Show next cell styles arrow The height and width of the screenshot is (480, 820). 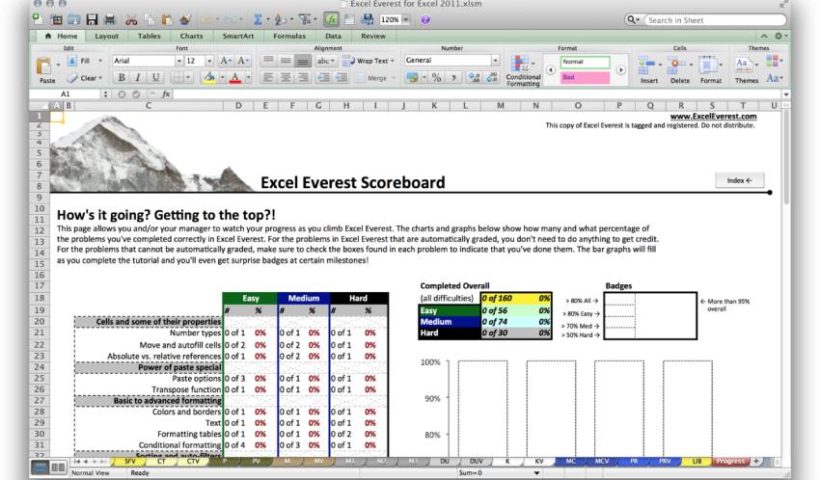click(x=621, y=70)
